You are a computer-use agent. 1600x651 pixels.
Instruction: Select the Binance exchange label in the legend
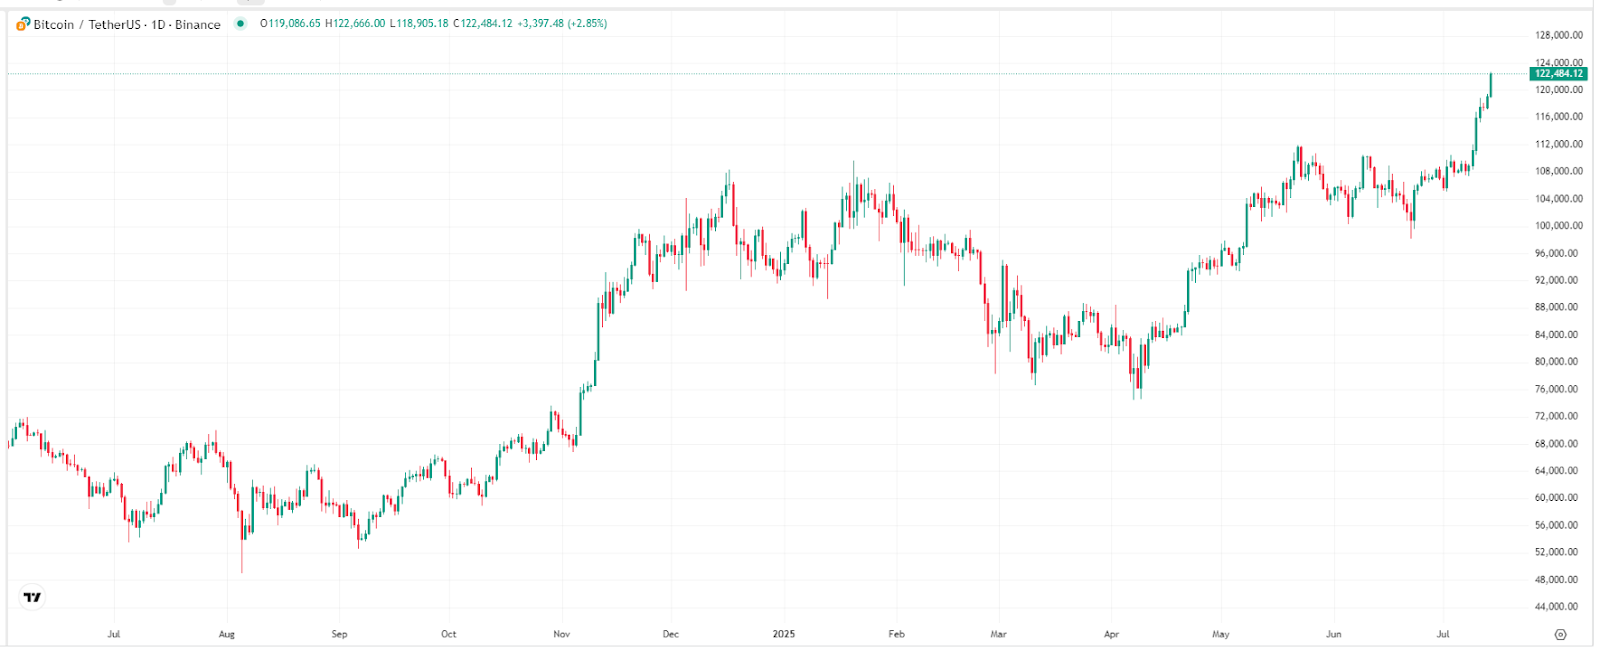197,24
